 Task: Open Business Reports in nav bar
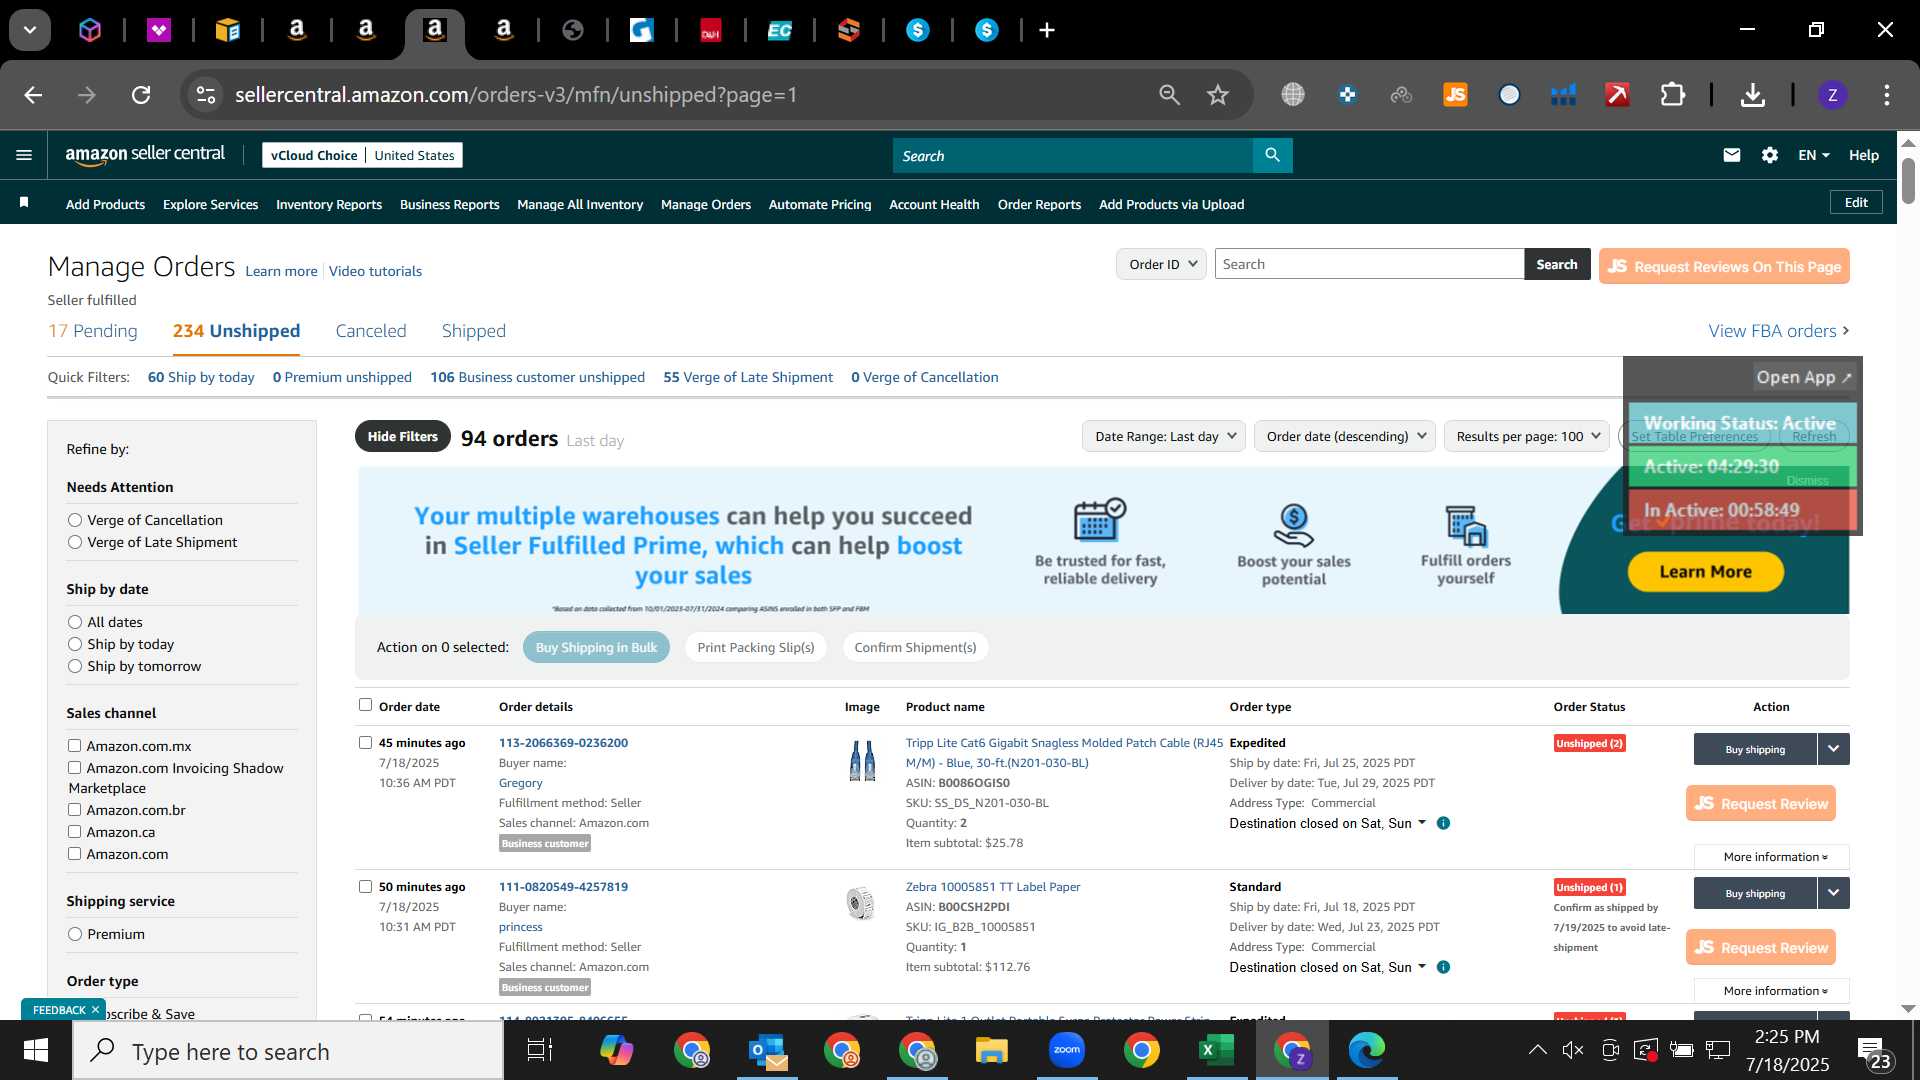pos(449,204)
